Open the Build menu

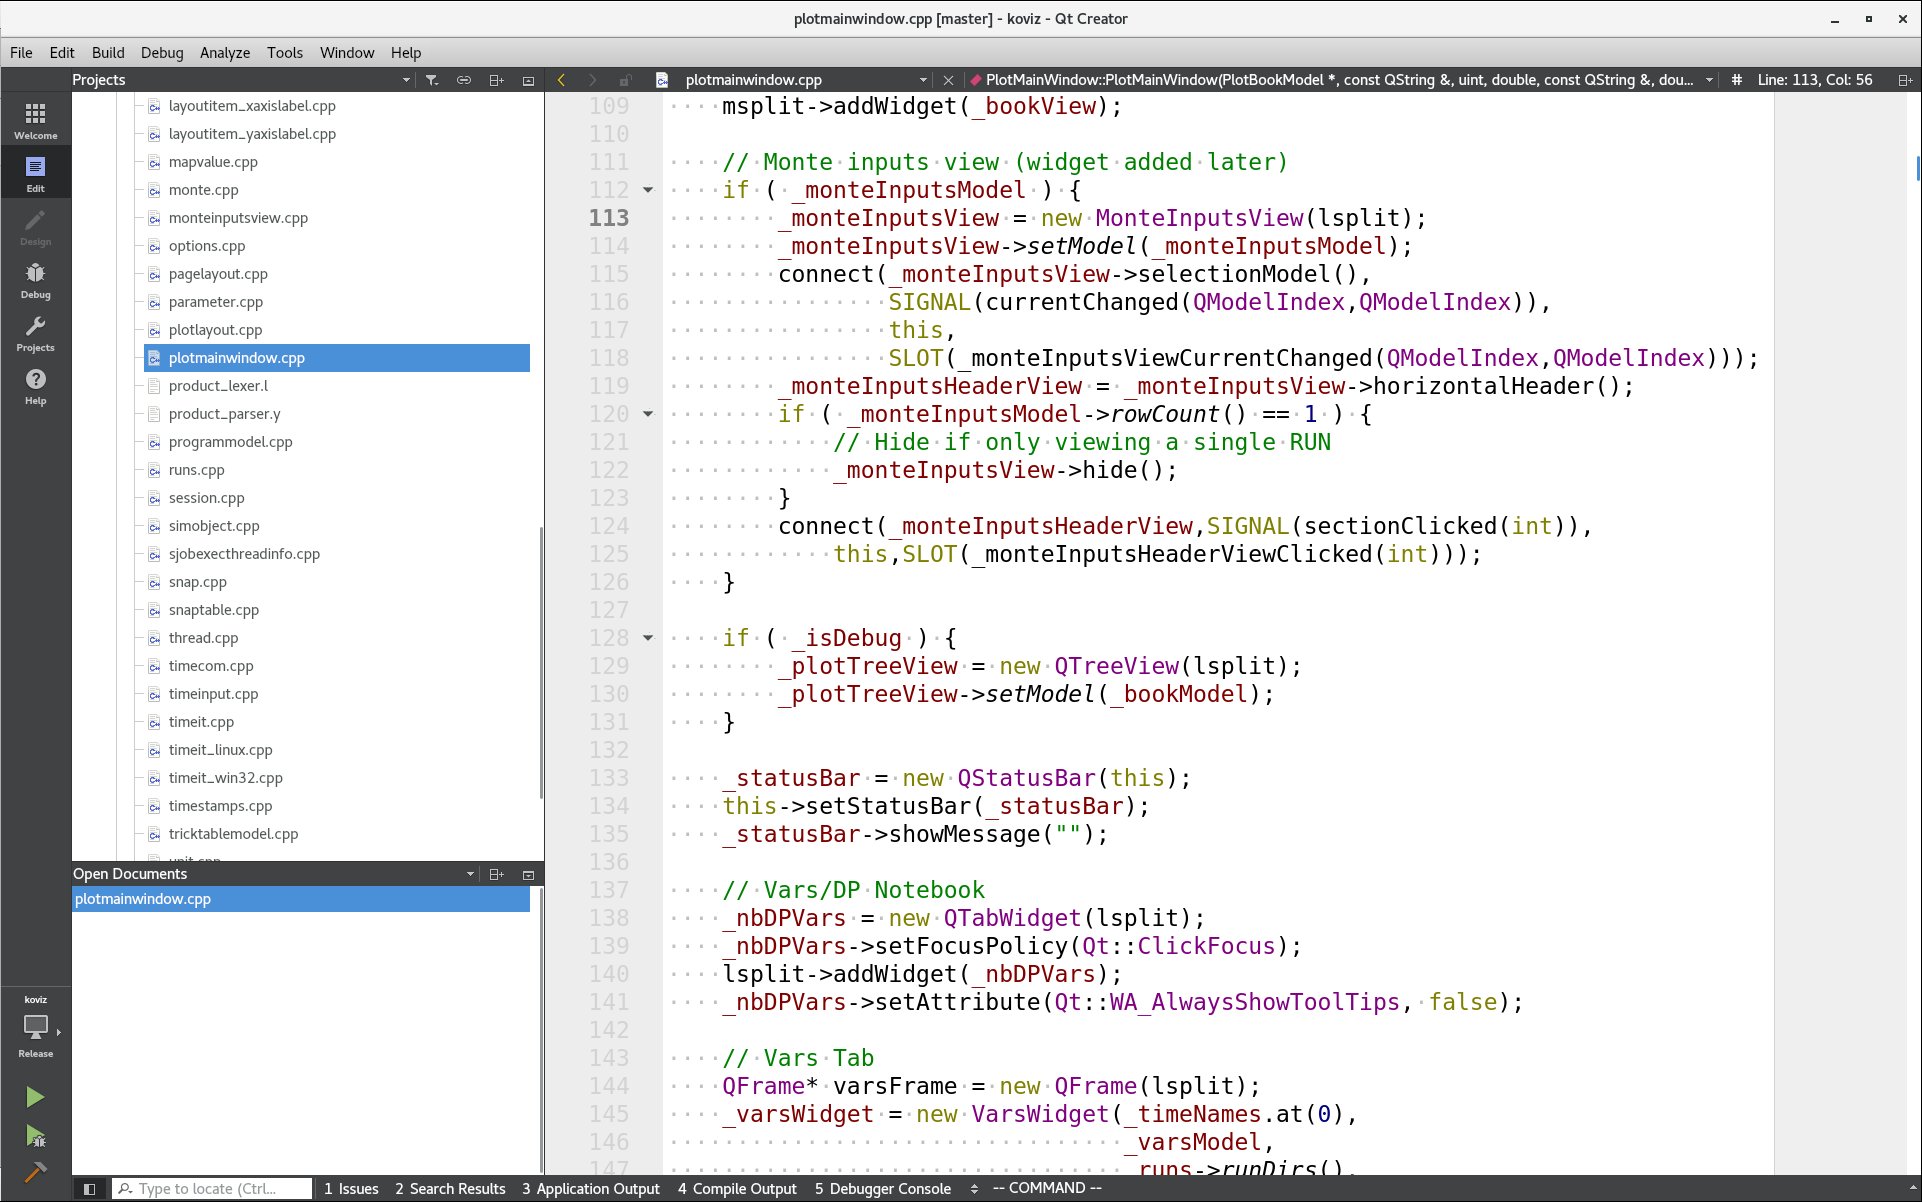(107, 52)
